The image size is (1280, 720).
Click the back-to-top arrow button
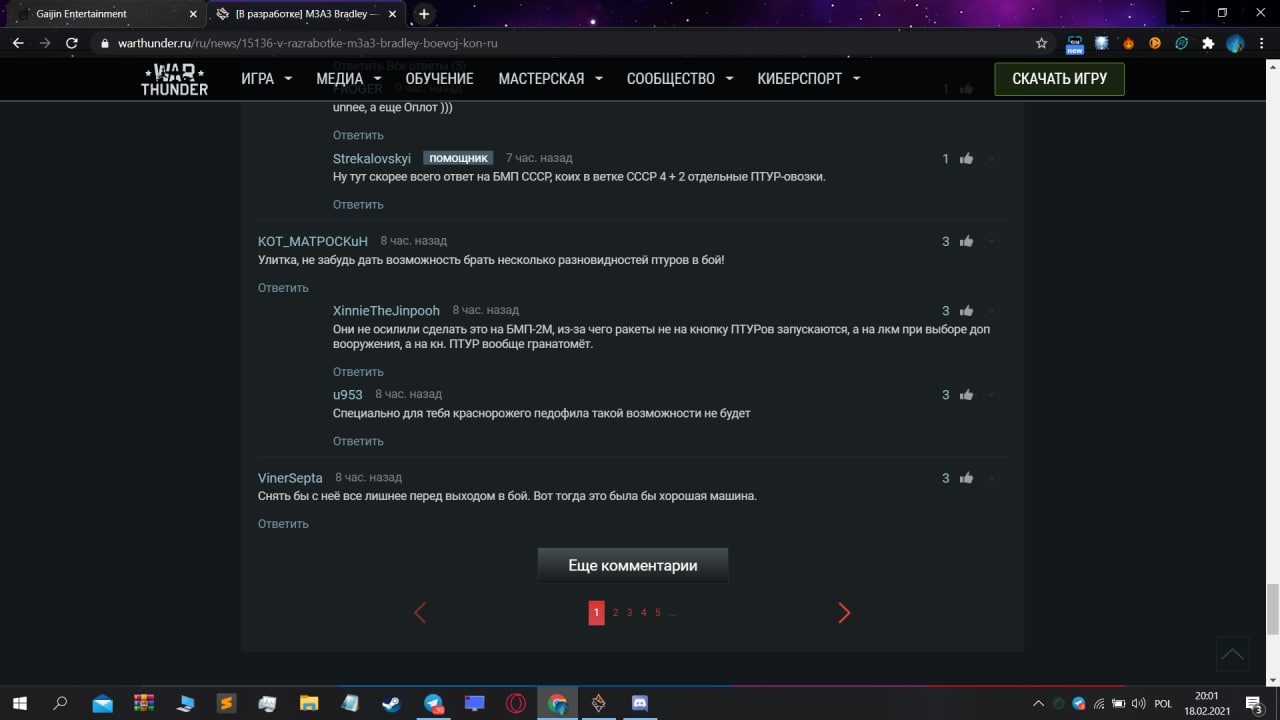(x=1232, y=654)
